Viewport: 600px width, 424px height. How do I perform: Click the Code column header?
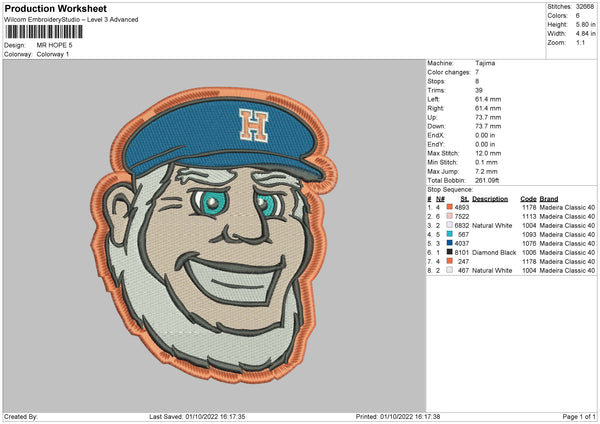(528, 198)
